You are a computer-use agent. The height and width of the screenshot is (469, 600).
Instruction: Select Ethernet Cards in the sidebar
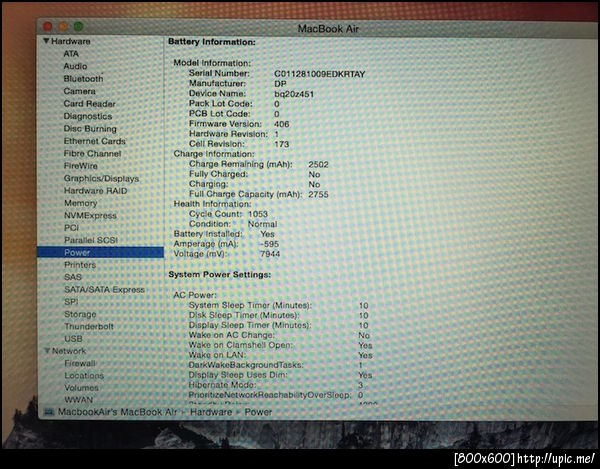(x=95, y=141)
